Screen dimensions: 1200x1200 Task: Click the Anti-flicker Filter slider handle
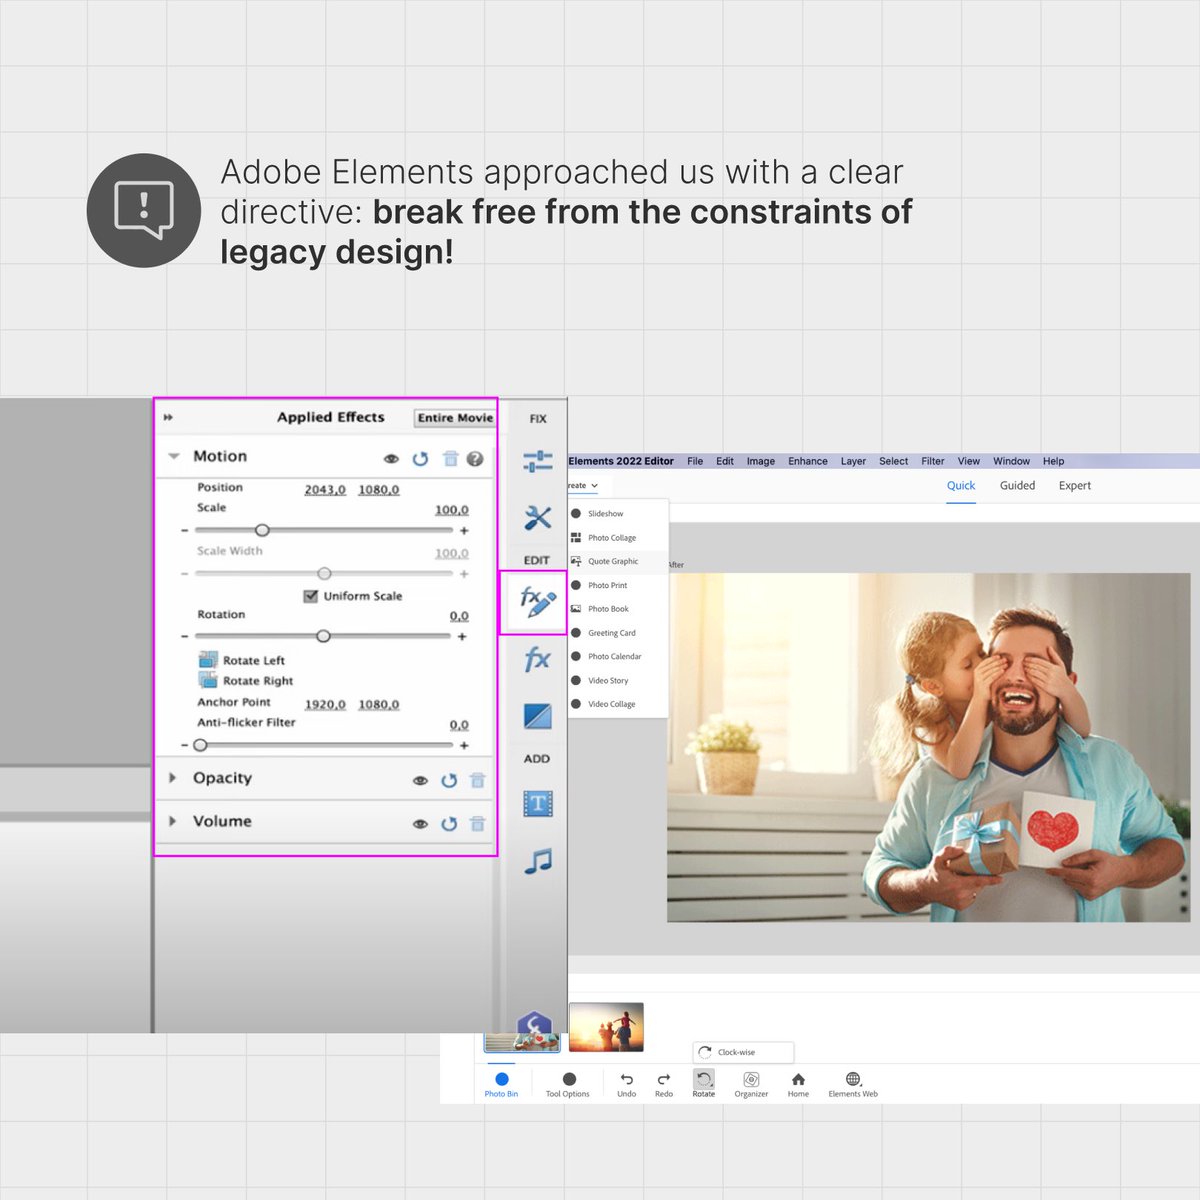click(x=200, y=745)
